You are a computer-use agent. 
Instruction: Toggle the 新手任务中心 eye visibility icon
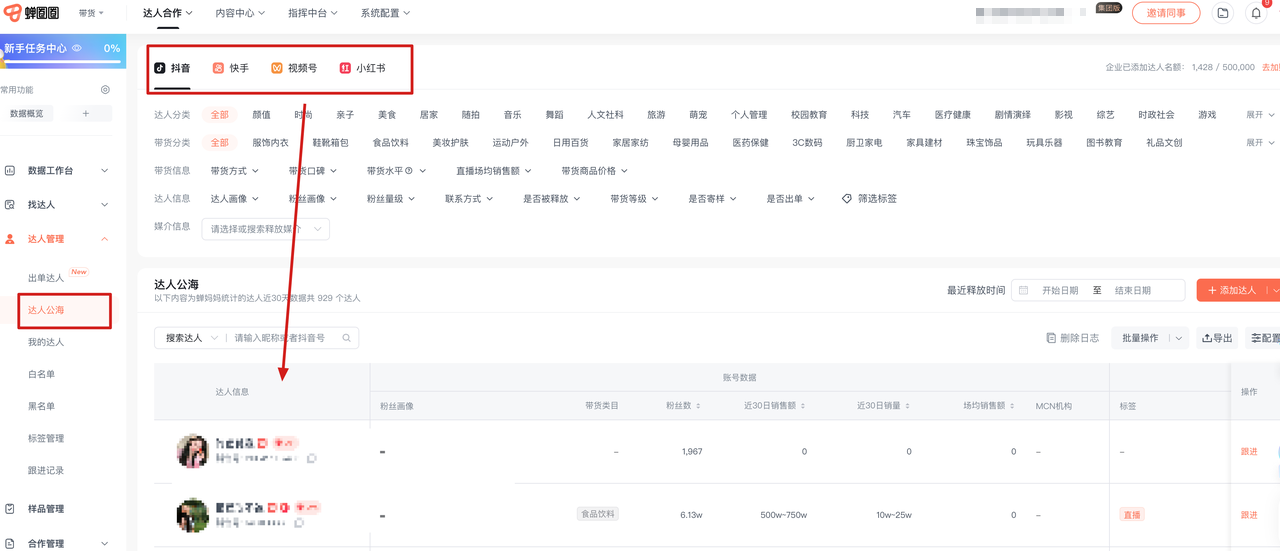click(77, 48)
